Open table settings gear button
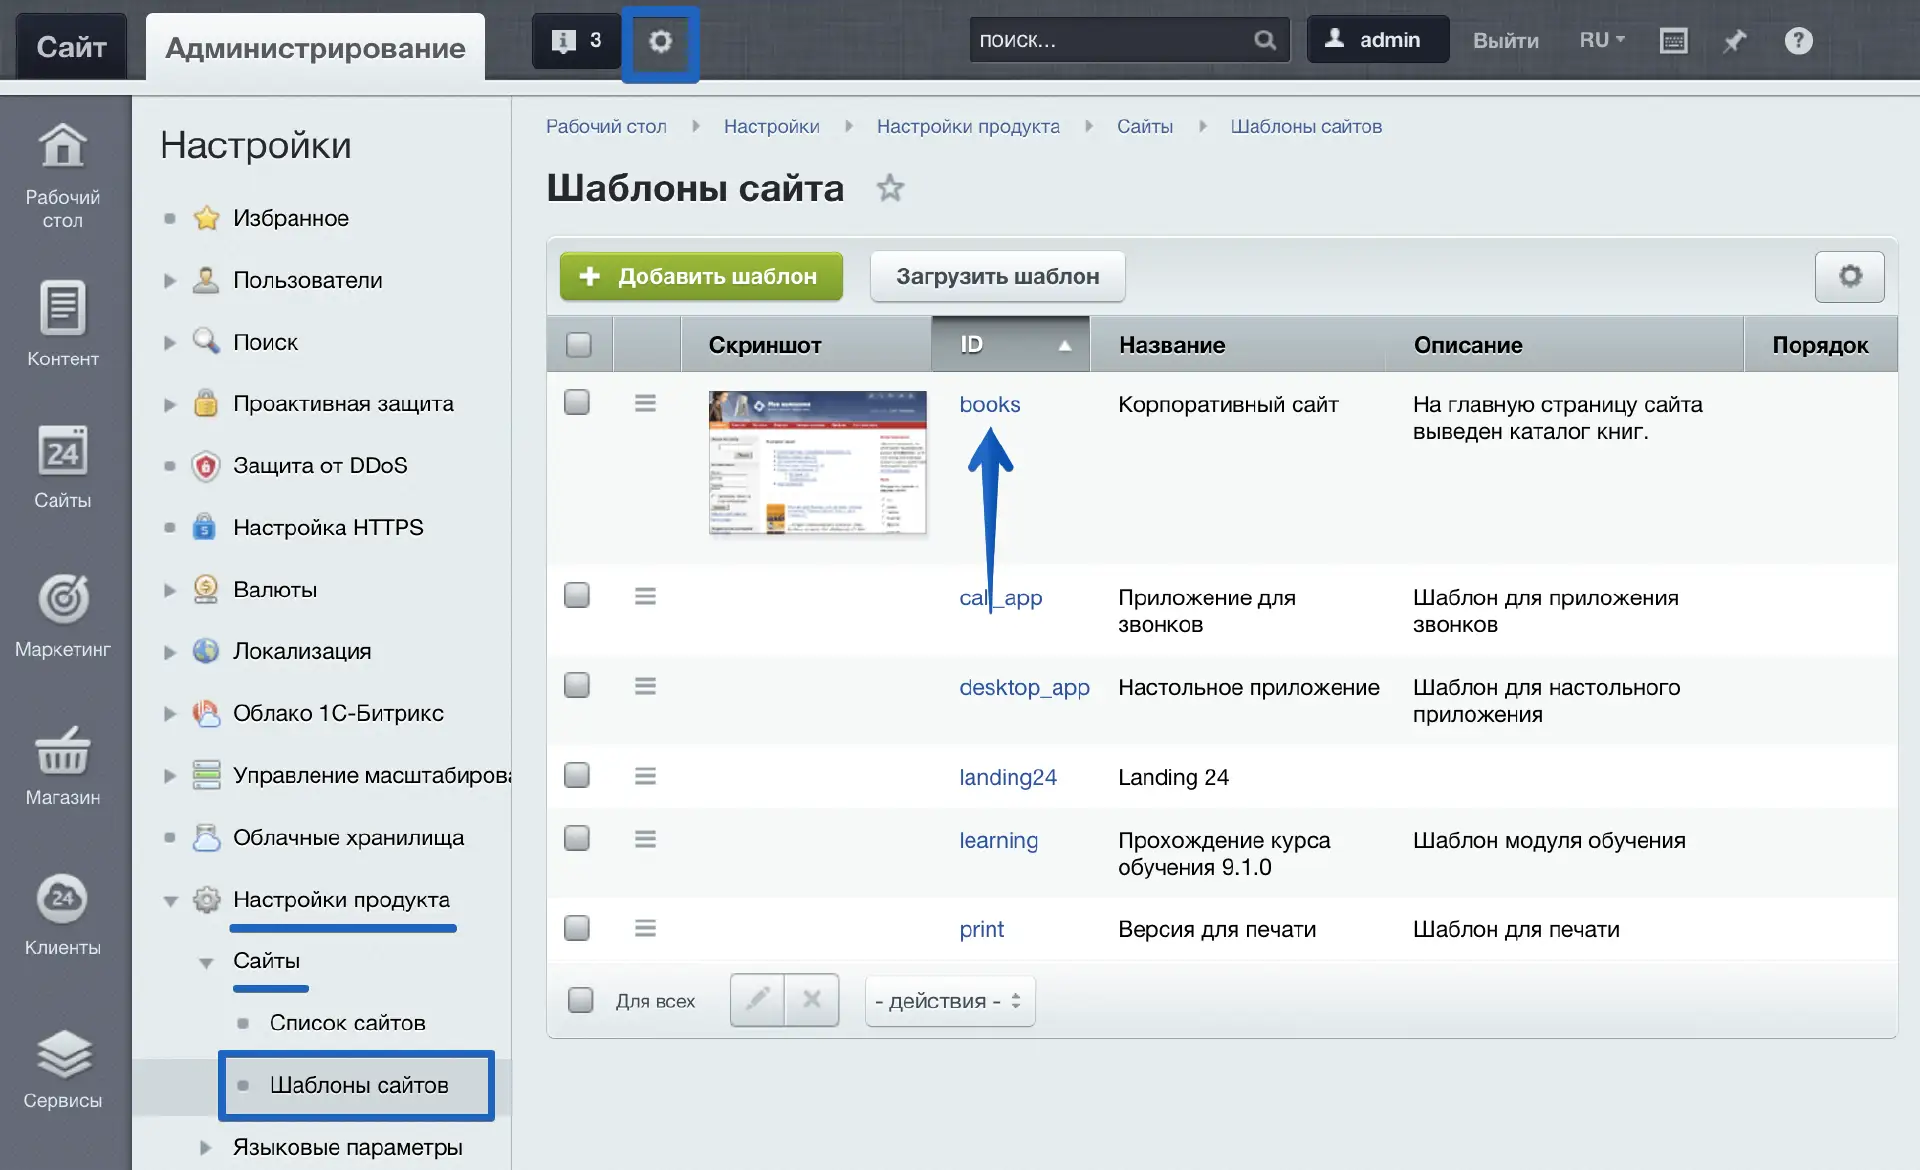Screen dimensions: 1920x1170 pyautogui.click(x=1849, y=277)
